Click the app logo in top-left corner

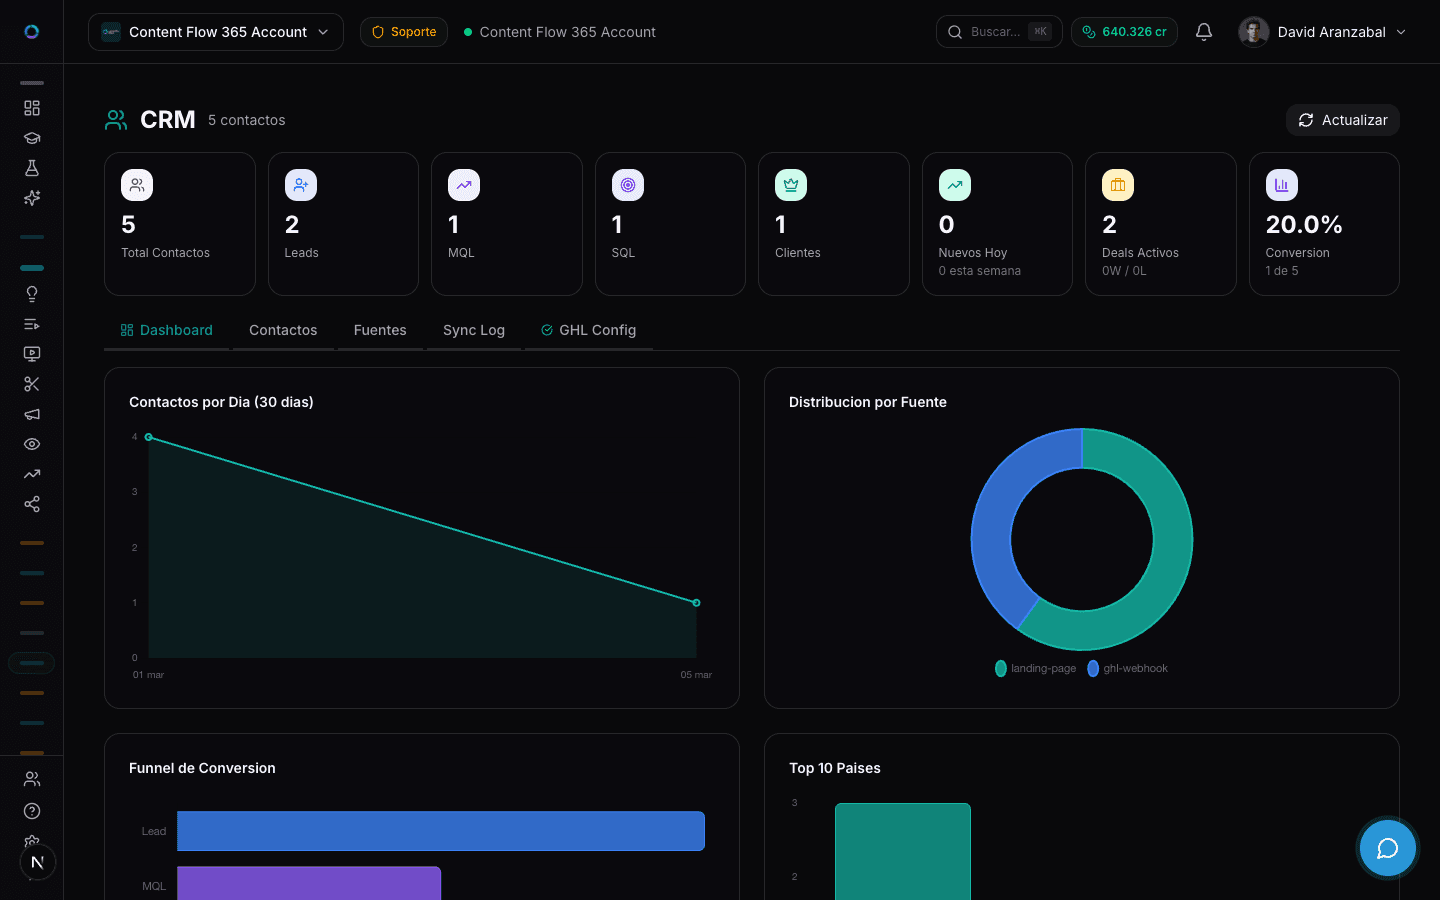point(32,32)
